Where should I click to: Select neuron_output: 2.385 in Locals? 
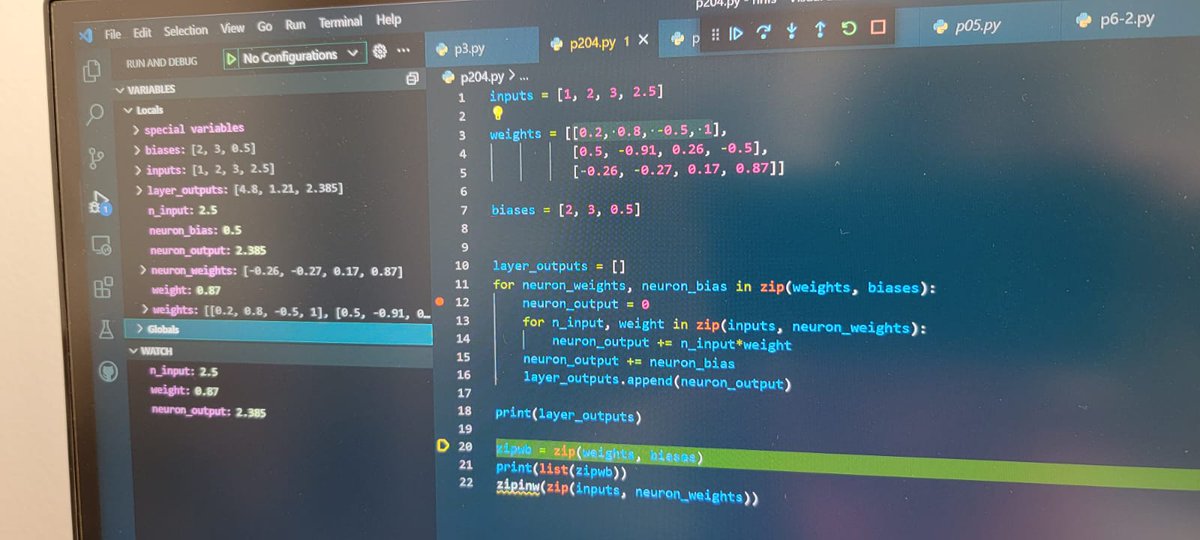(x=208, y=250)
